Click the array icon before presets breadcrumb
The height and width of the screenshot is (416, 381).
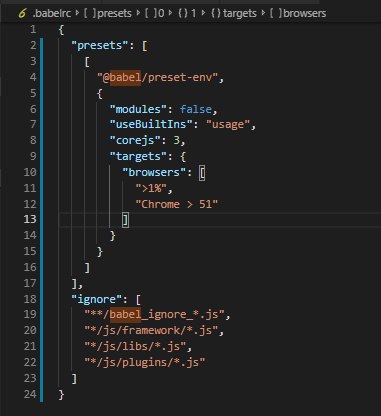90,13
